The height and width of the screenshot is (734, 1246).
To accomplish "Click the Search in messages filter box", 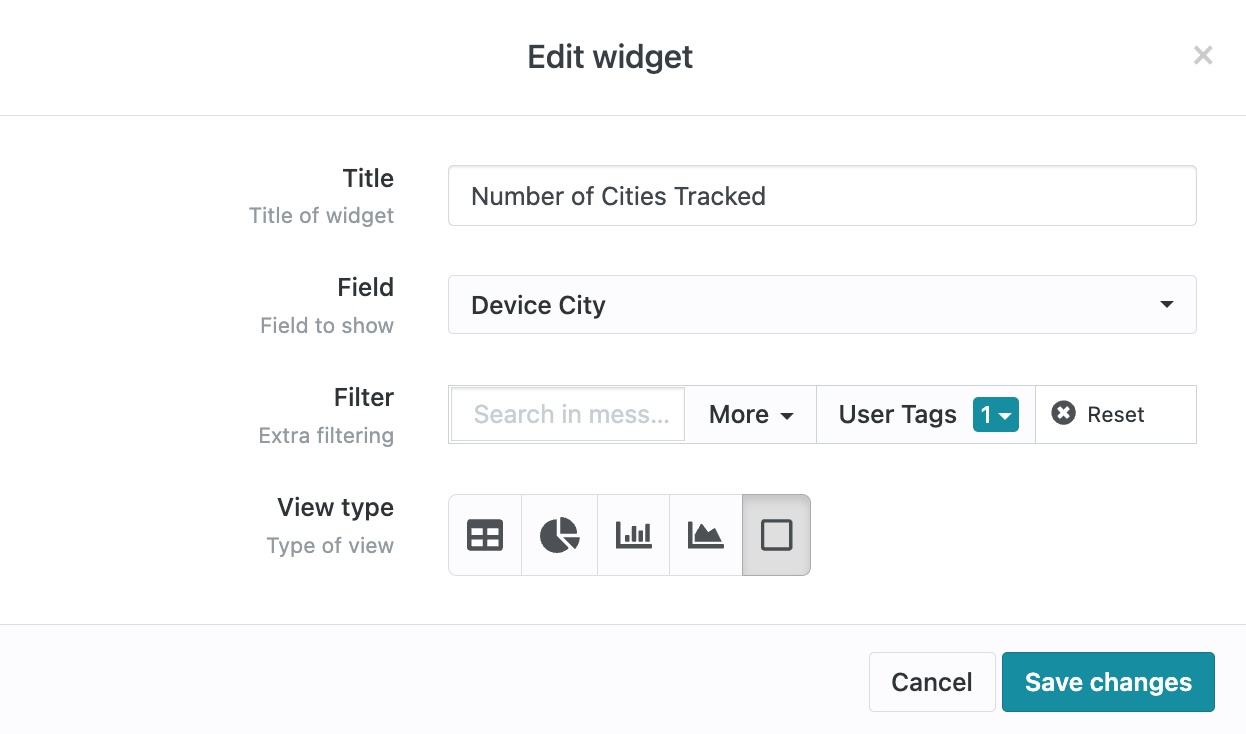I will tap(568, 414).
